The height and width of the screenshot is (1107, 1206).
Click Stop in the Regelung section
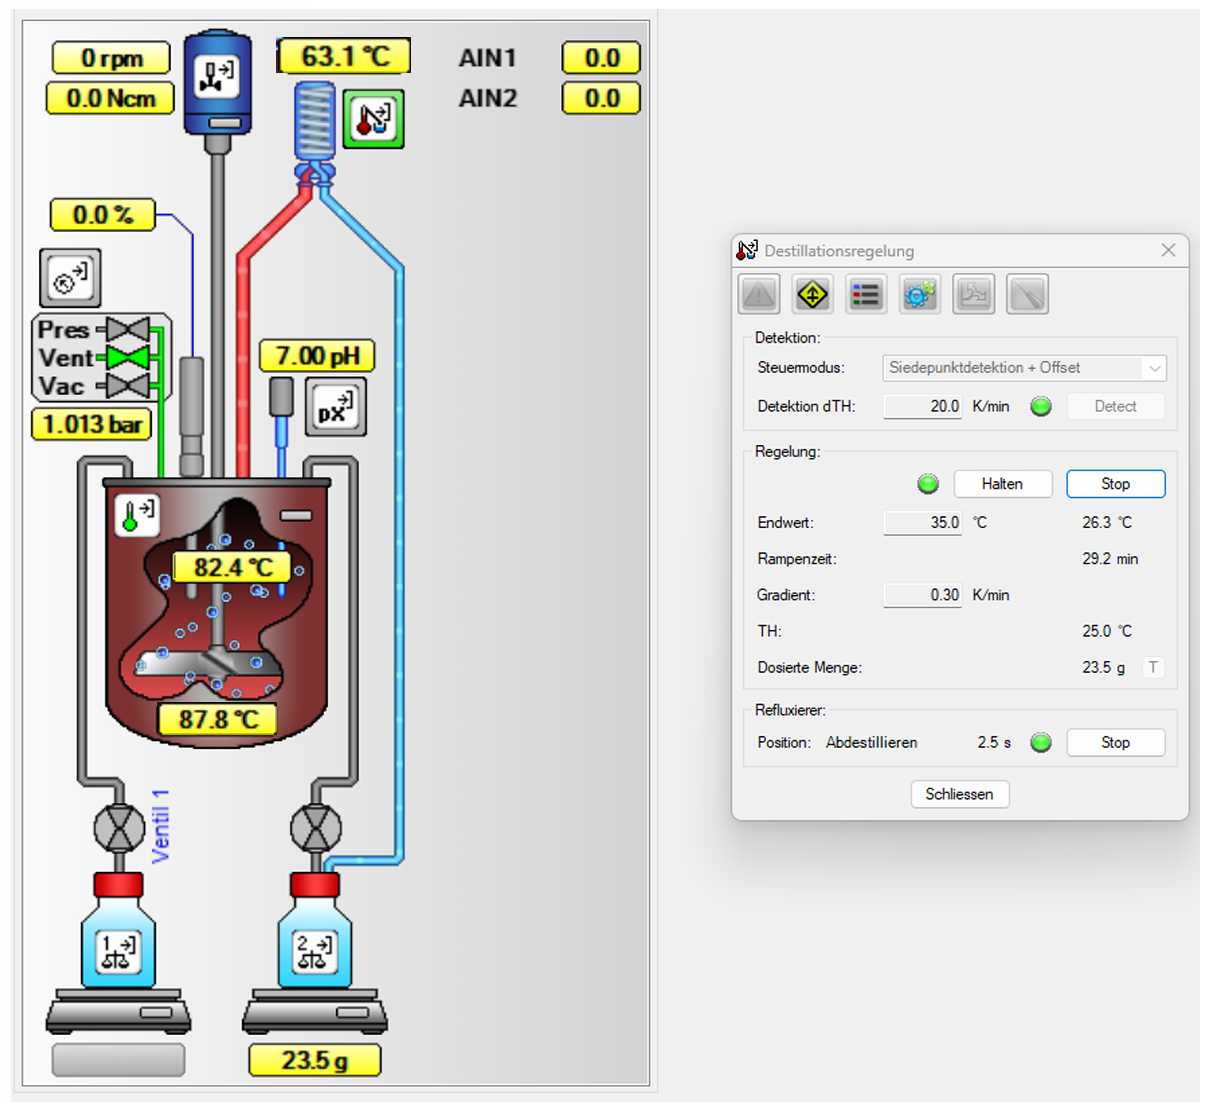point(1115,484)
